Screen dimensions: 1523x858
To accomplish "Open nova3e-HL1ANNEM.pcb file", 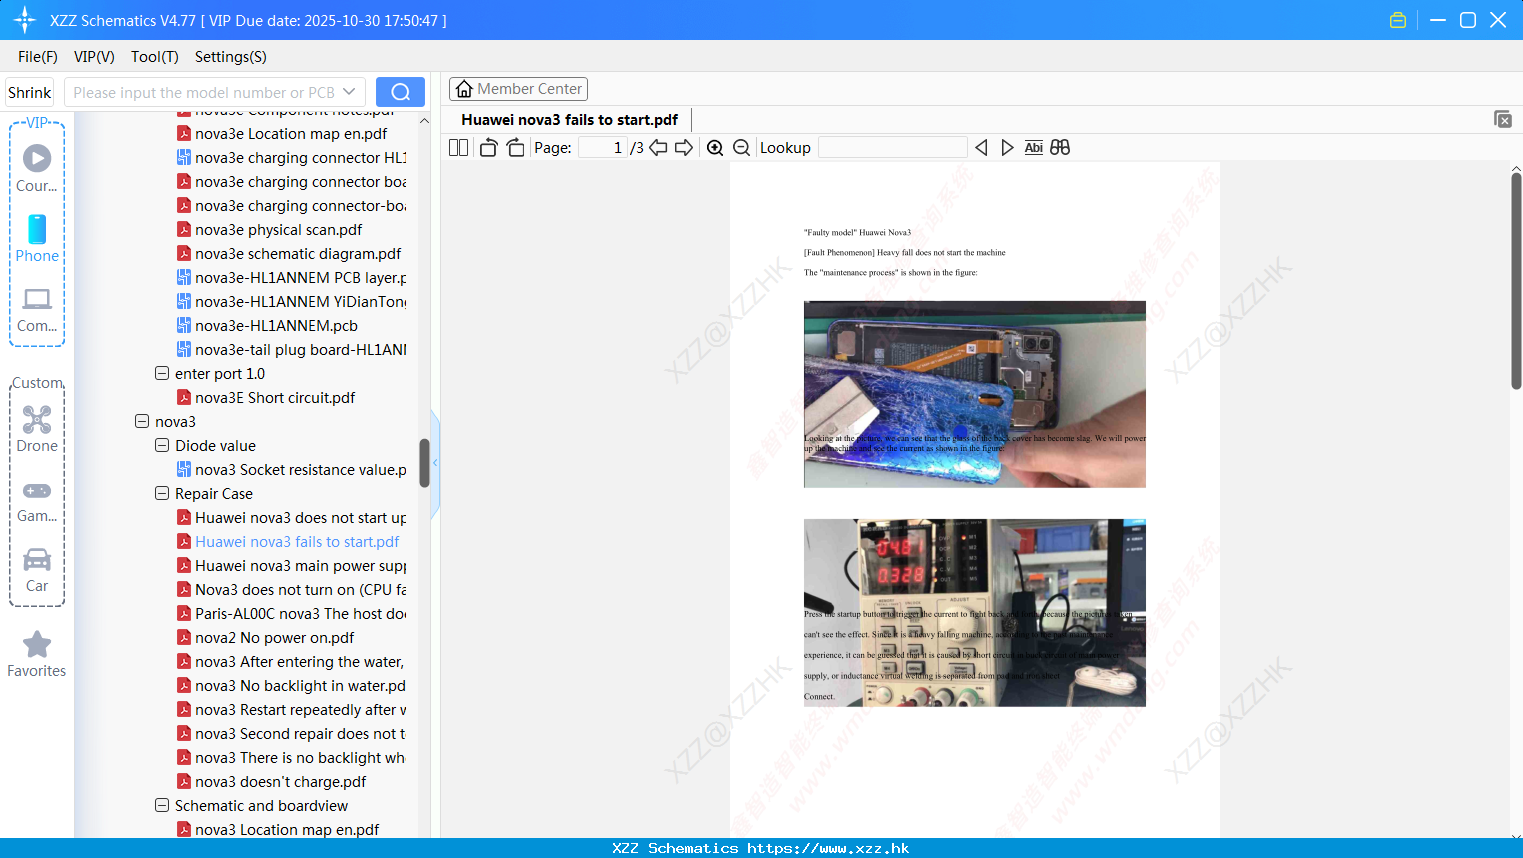I will [276, 325].
